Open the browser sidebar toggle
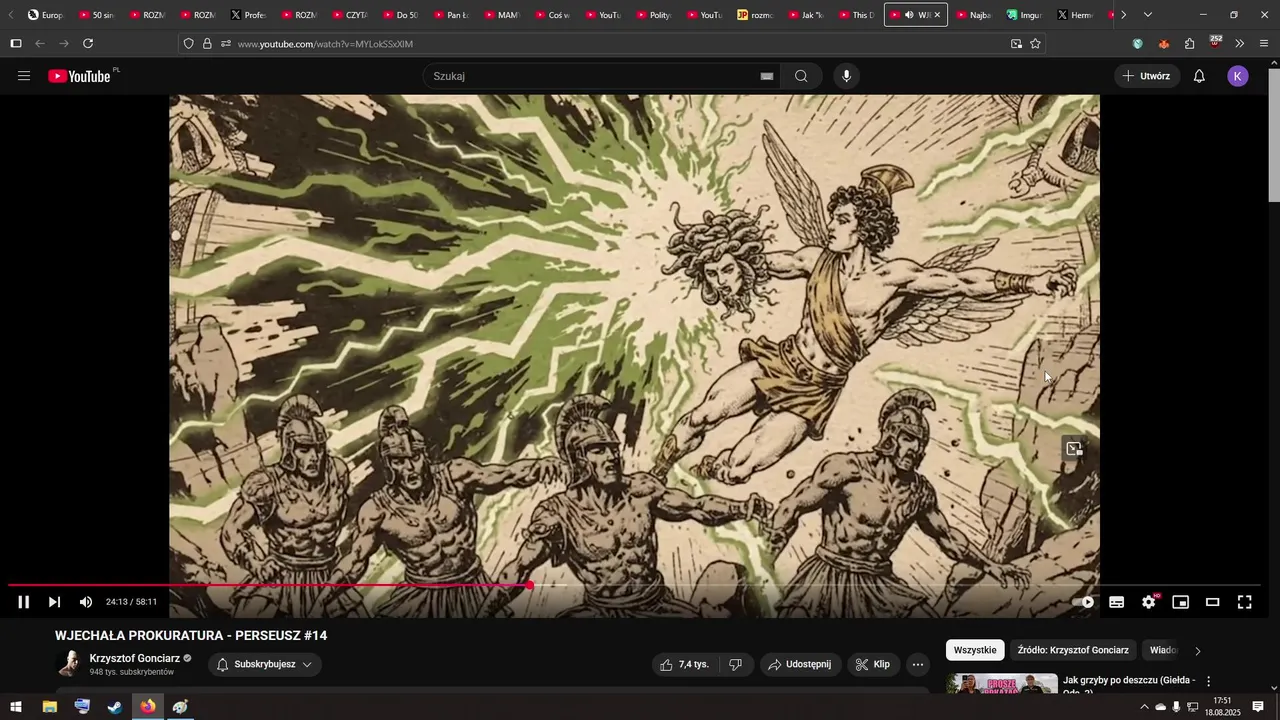Screen dimensions: 1280x720 tap(15, 44)
